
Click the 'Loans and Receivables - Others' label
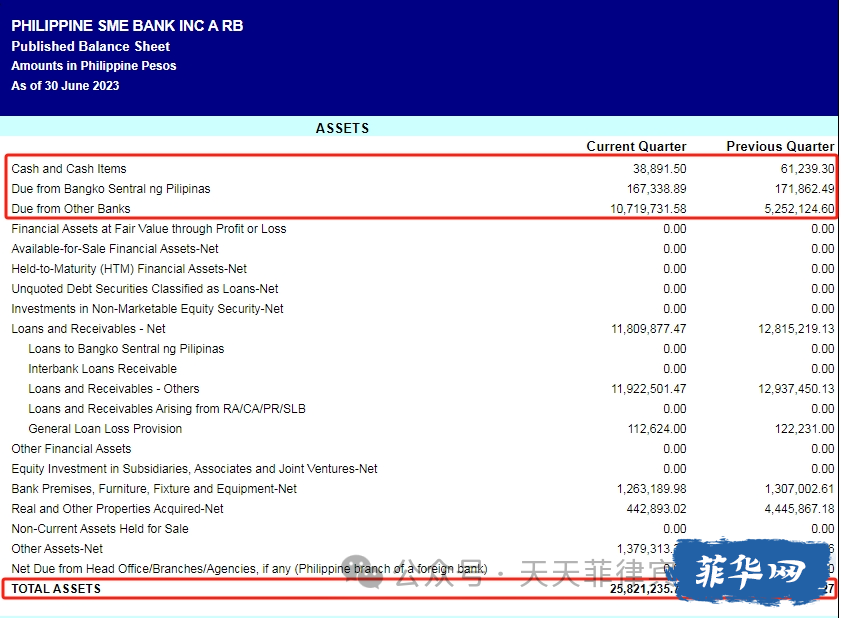pos(114,389)
